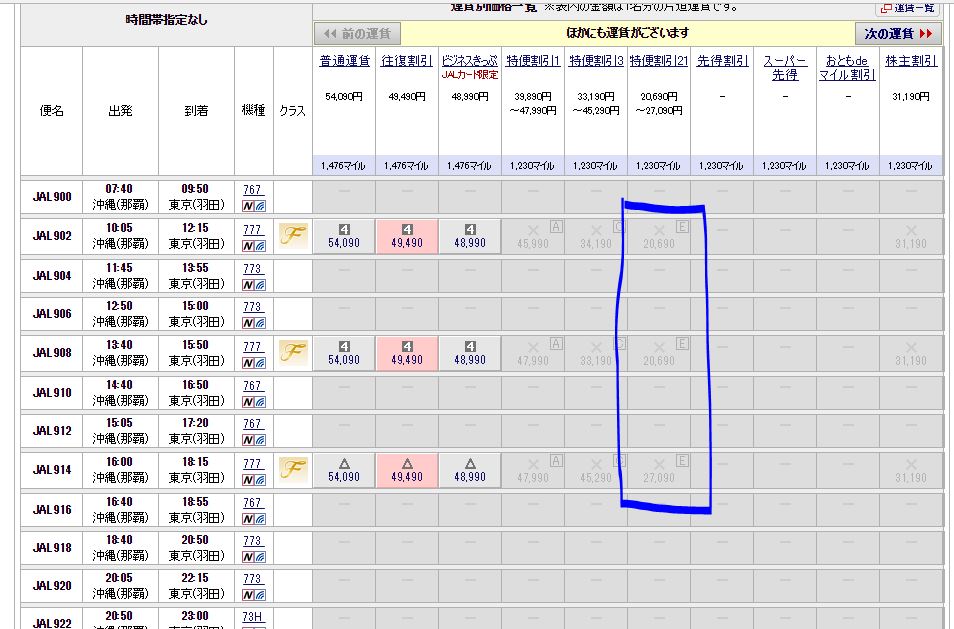Click the in-flight Wi-Fi icon in JAL902 row
Viewport: 954px width, 629px height.
[x=260, y=246]
